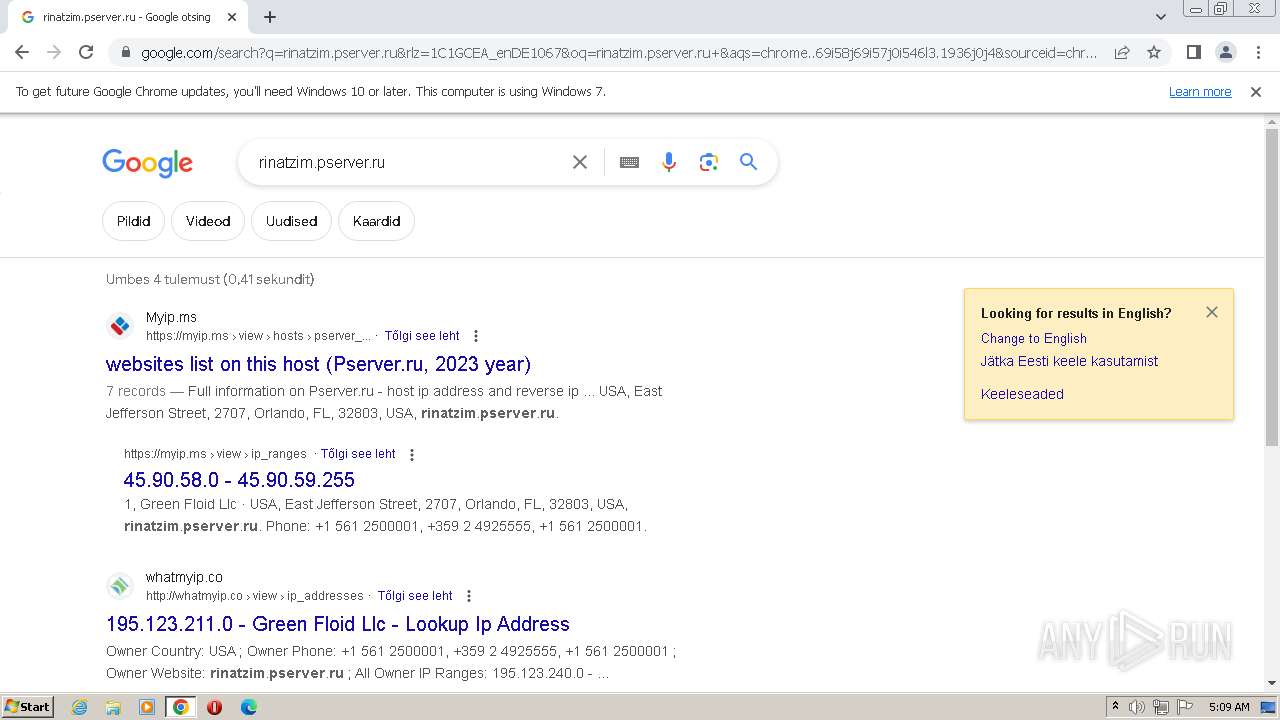The image size is (1280, 720).
Task: Switch to Uudised results filter
Action: 291,221
